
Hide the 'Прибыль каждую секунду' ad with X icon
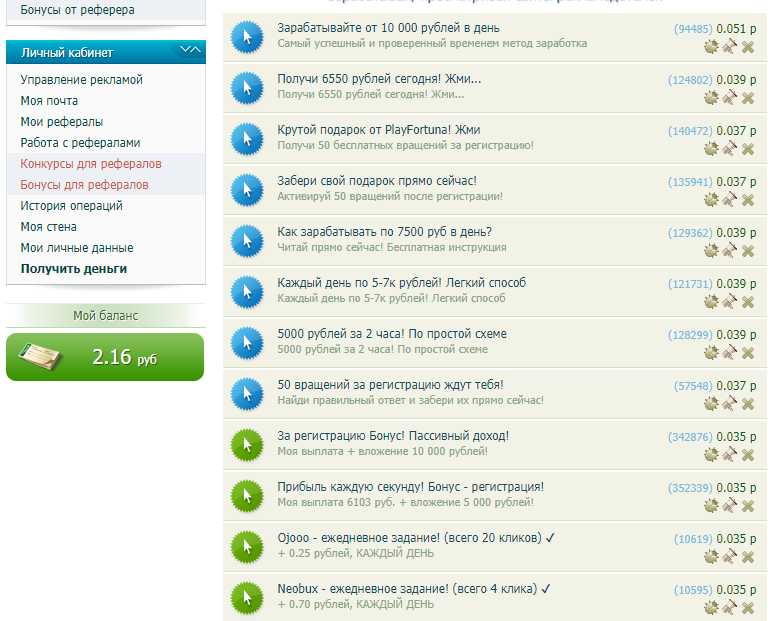click(x=747, y=505)
